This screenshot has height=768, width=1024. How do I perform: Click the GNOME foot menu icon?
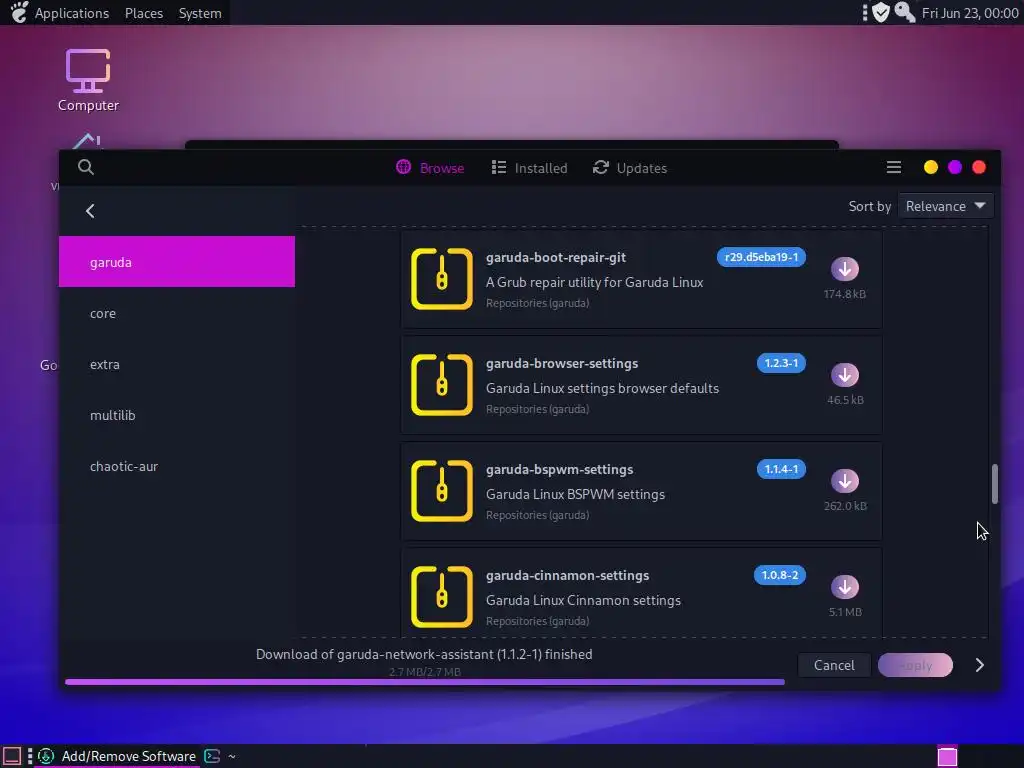pos(20,12)
